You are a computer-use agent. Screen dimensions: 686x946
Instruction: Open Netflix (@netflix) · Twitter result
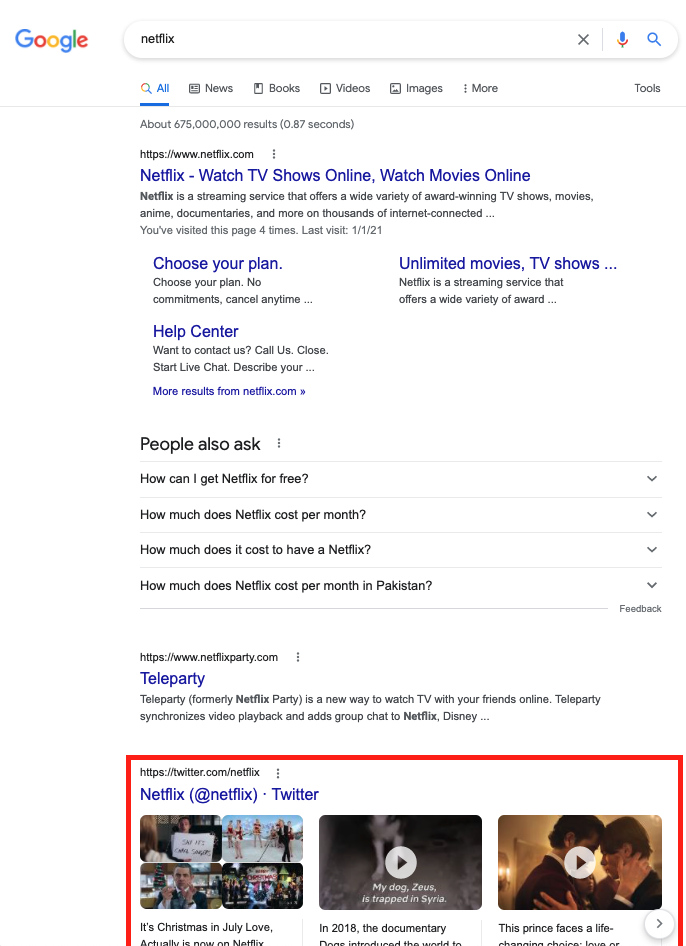click(x=229, y=795)
